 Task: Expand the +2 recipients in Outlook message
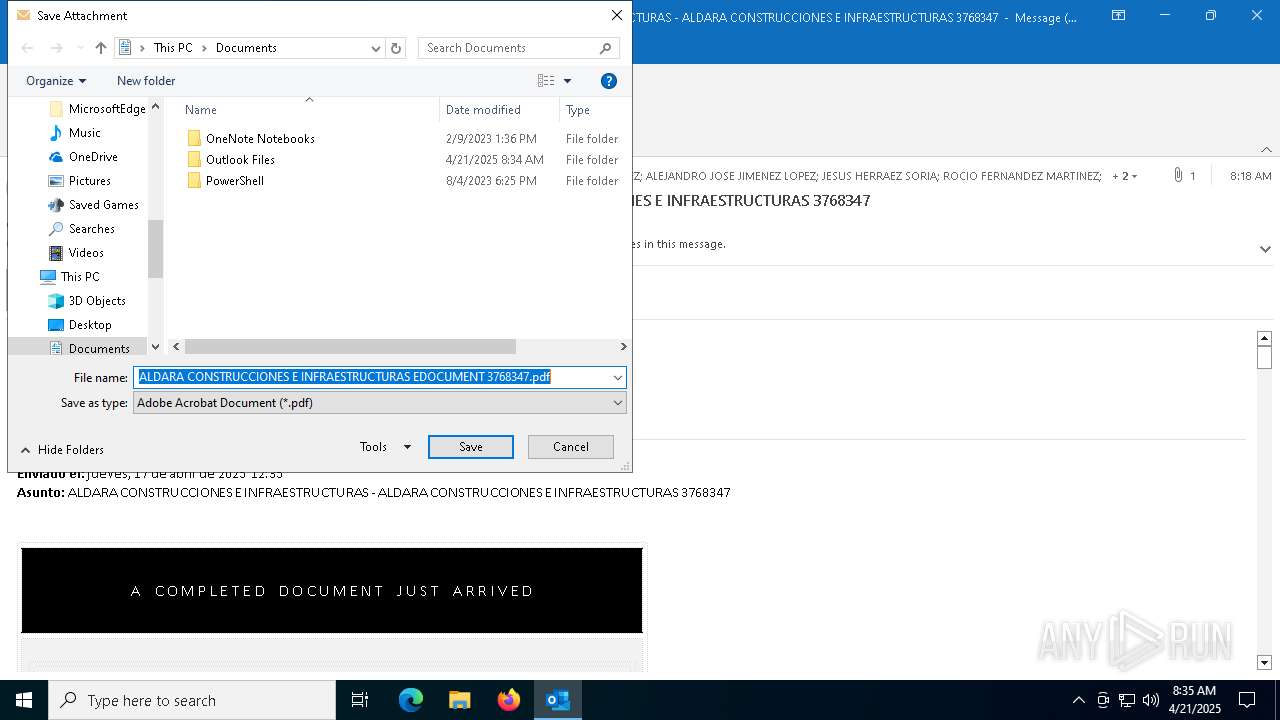point(1125,176)
